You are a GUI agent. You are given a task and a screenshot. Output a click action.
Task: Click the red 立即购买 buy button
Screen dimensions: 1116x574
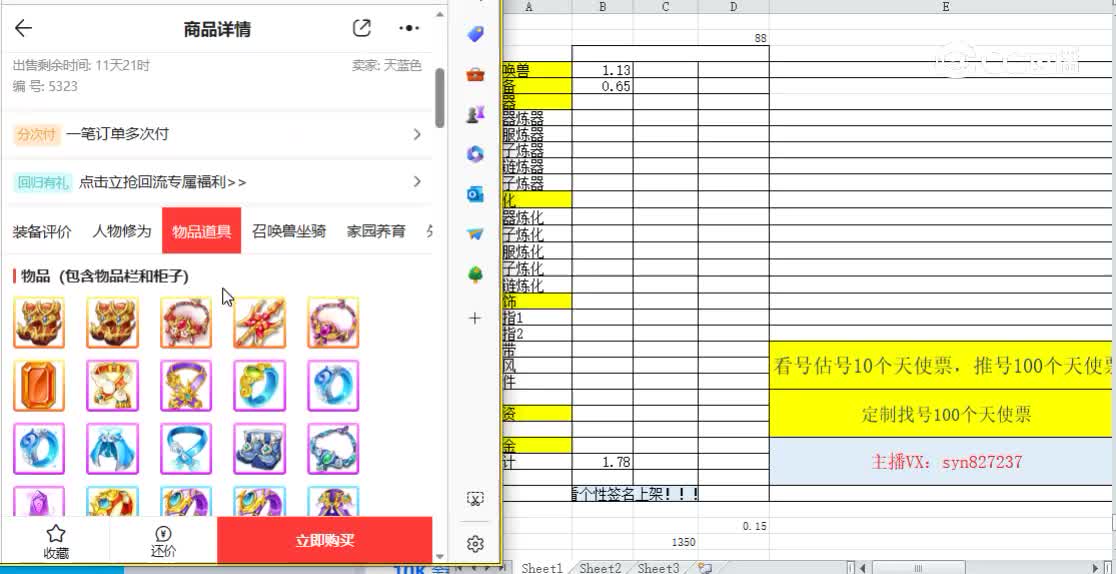pyautogui.click(x=325, y=540)
